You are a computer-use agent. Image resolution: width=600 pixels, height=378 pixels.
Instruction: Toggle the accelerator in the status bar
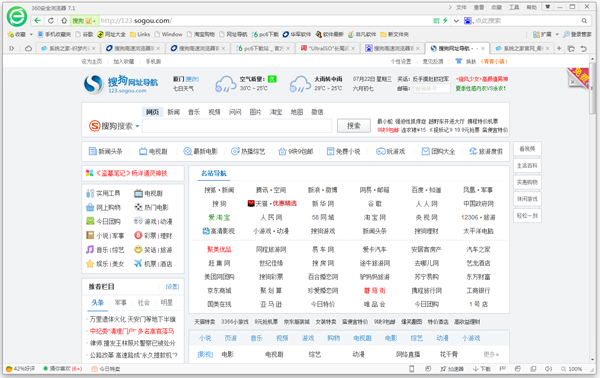[452, 369]
